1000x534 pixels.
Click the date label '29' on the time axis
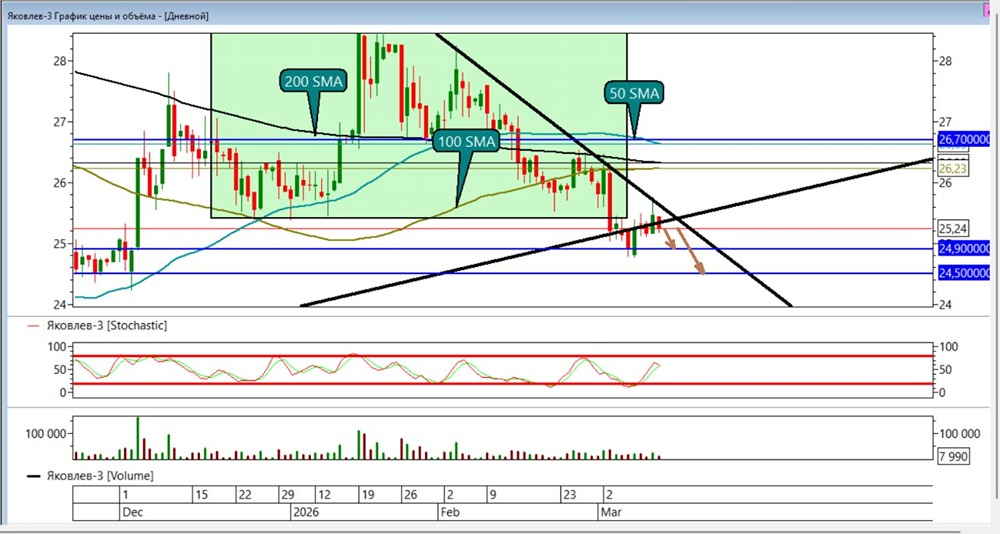(x=288, y=494)
